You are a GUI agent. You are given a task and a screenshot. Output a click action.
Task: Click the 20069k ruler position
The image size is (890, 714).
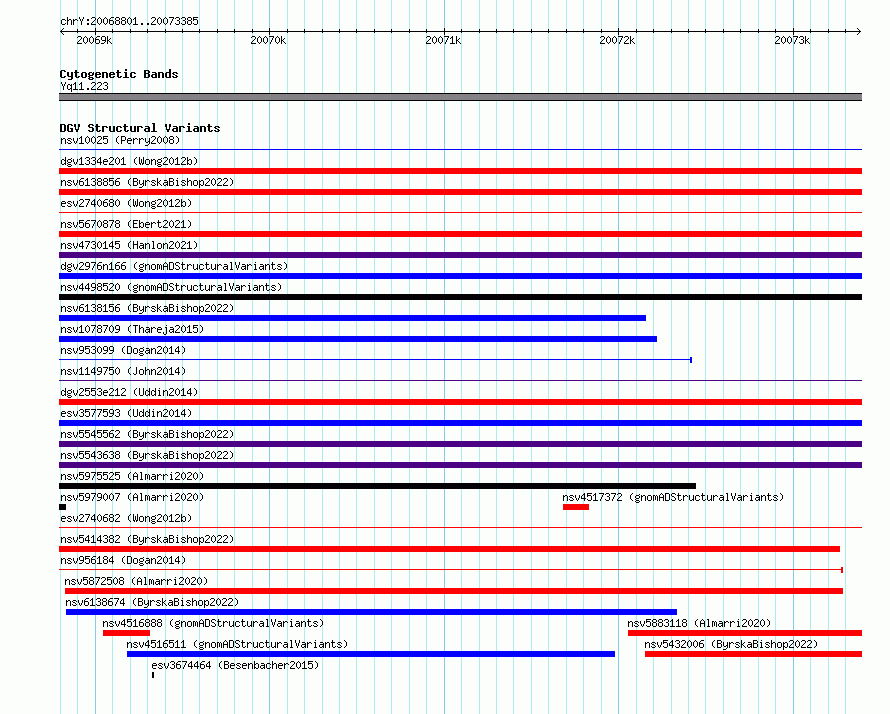pyautogui.click(x=94, y=40)
